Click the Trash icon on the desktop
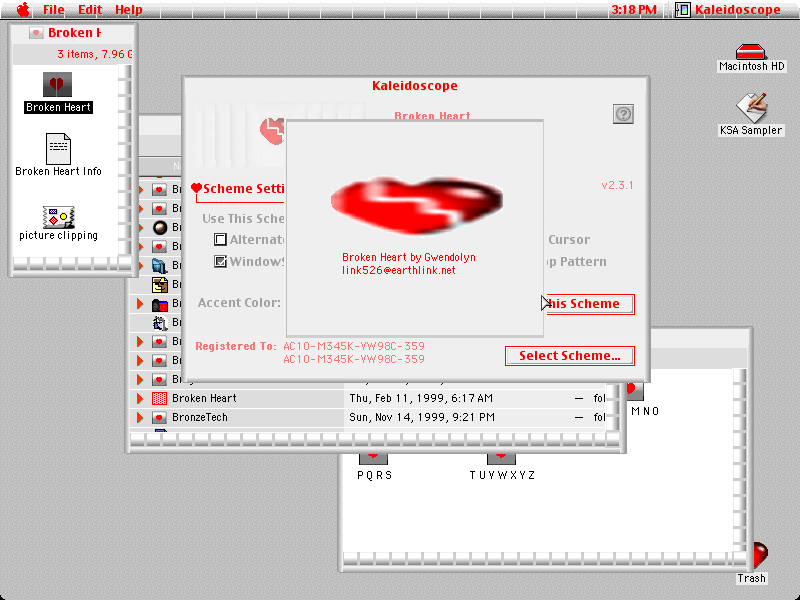 tap(760, 555)
